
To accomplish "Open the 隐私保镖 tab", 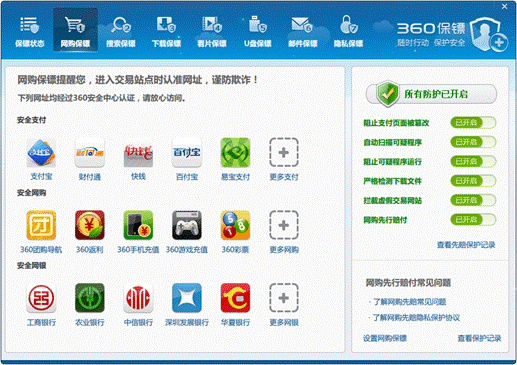I will [x=348, y=31].
